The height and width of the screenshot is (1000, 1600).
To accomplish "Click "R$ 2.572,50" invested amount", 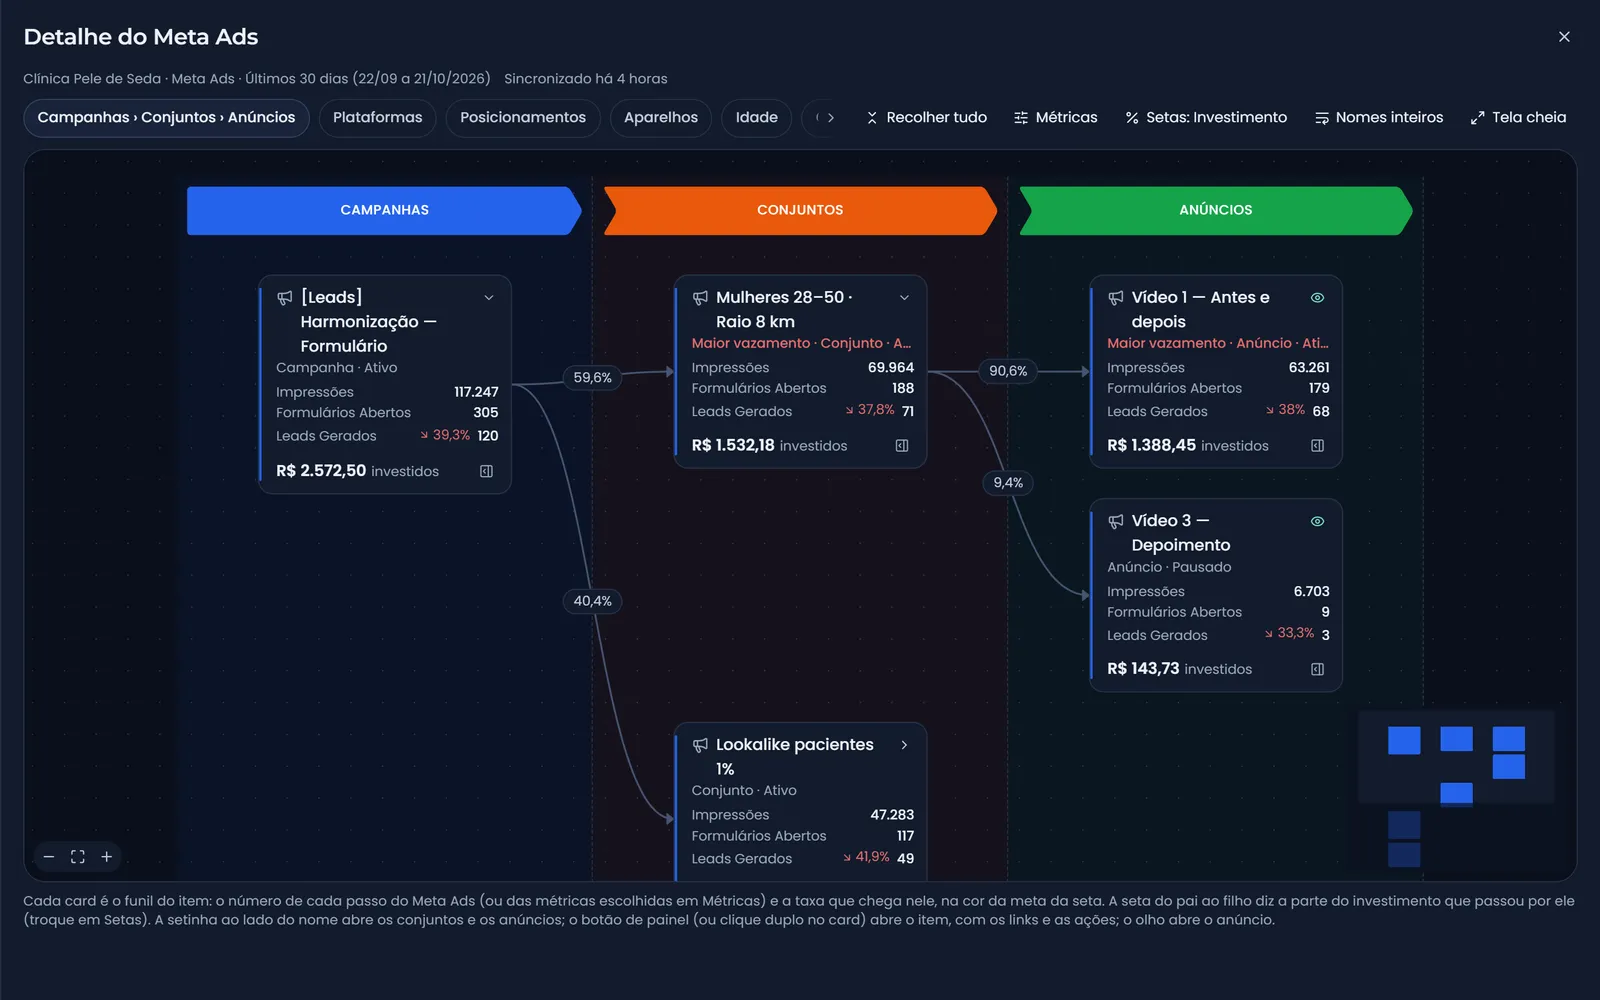I will pyautogui.click(x=321, y=471).
